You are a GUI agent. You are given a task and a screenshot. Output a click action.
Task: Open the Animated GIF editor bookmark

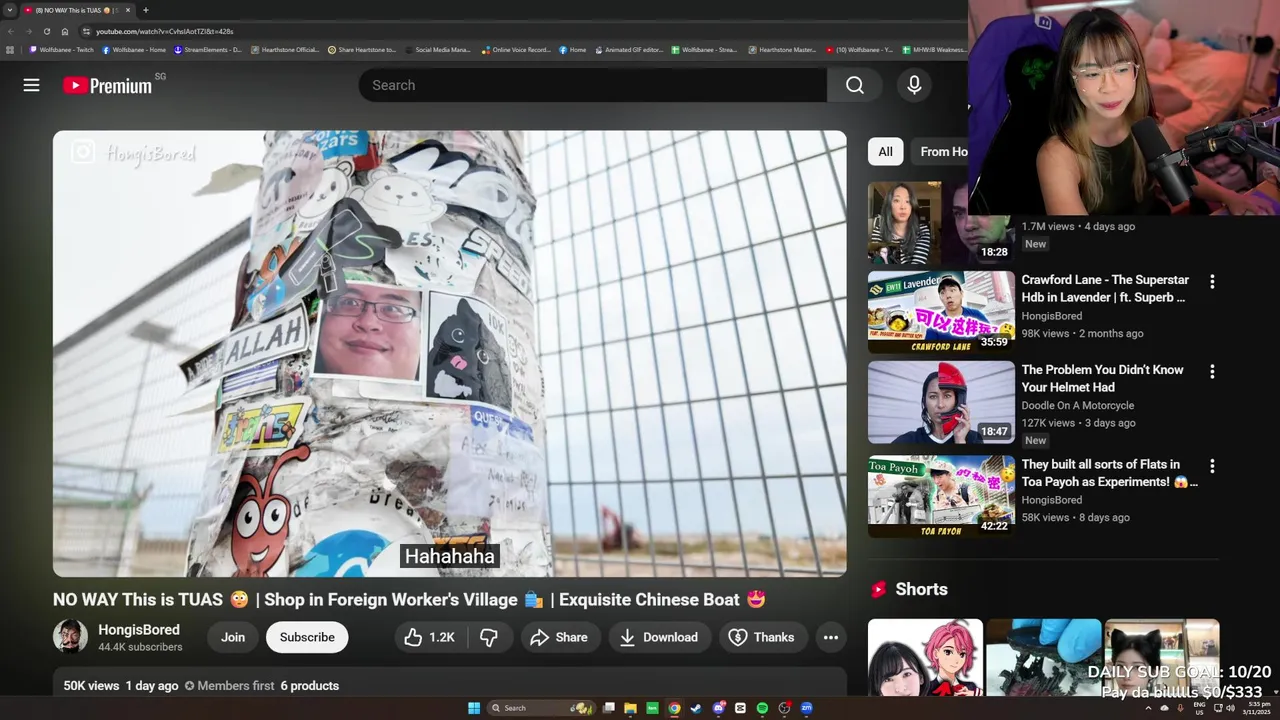629,49
